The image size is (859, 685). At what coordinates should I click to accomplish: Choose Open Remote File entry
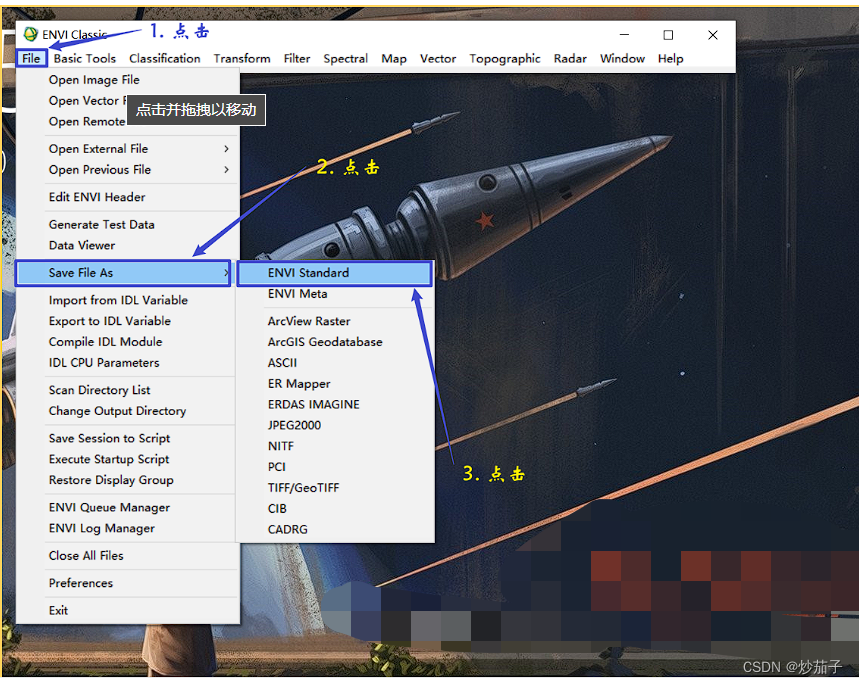pos(87,122)
